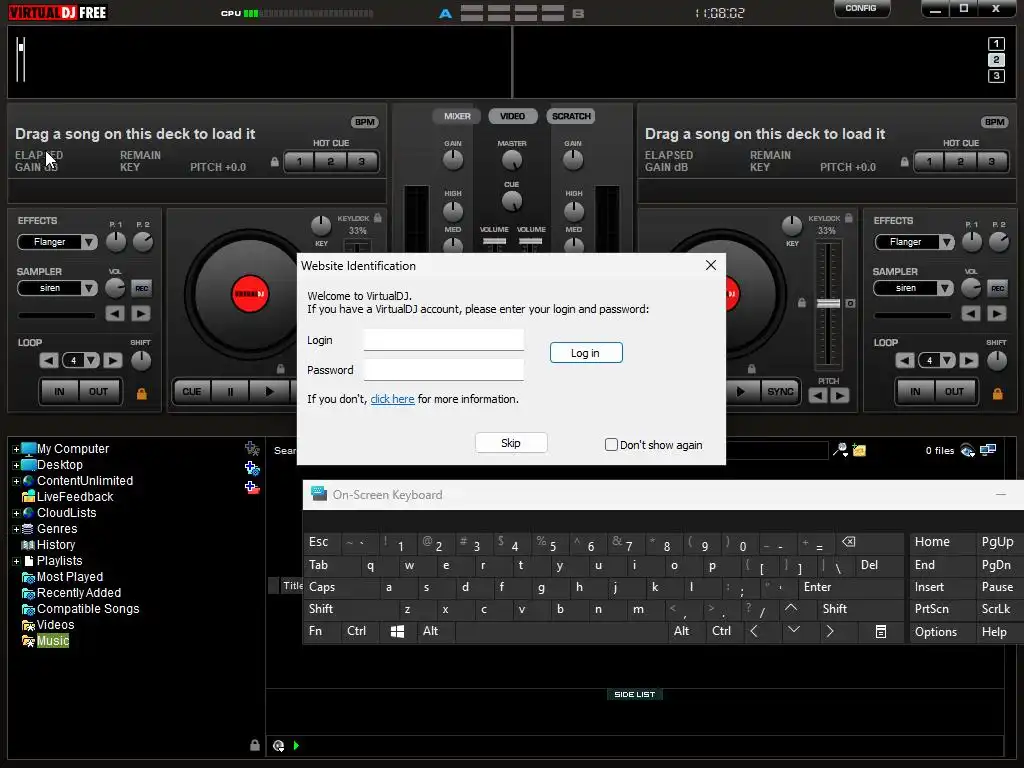The width and height of the screenshot is (1024, 768).
Task: Switch center panel to VIDEO tab
Action: pos(512,116)
